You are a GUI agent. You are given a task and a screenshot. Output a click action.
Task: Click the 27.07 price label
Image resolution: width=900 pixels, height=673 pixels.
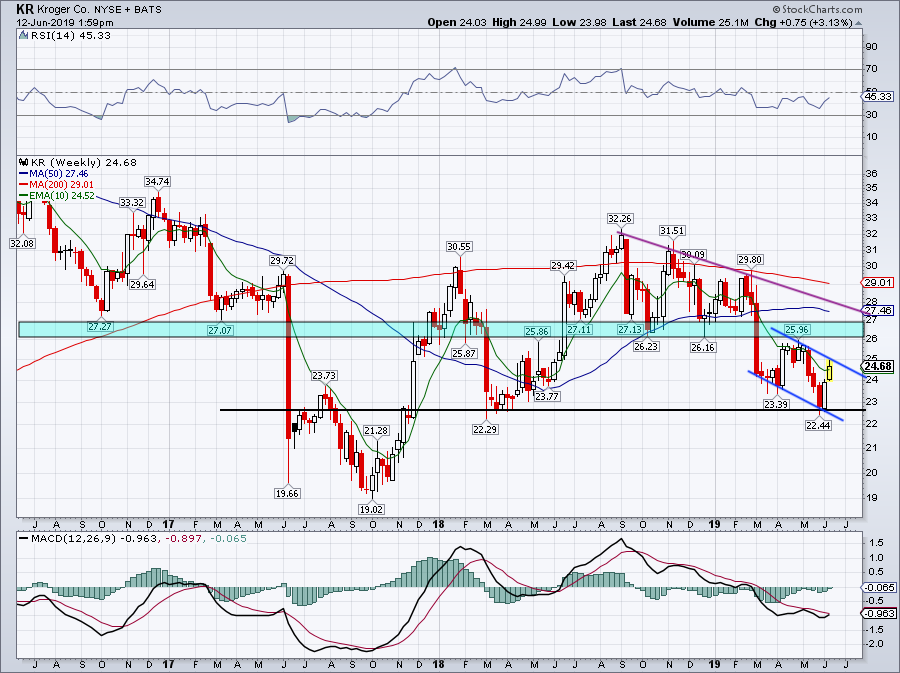pos(220,330)
